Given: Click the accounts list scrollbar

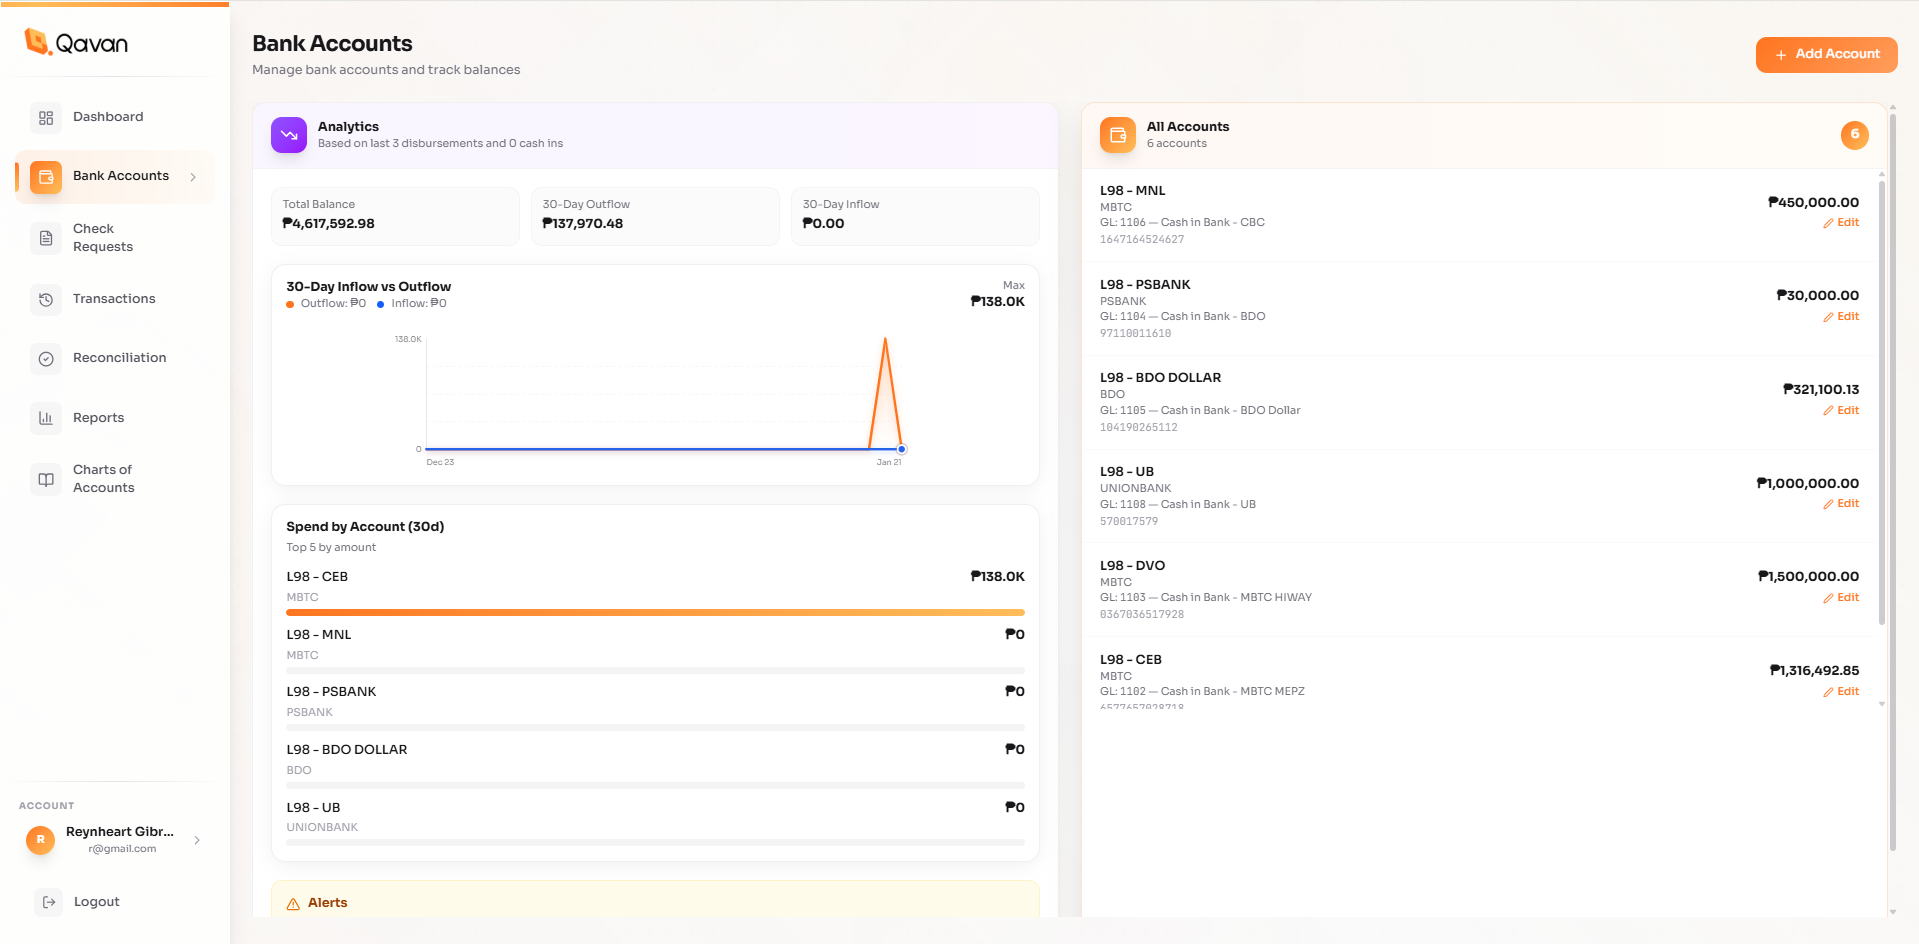Looking at the screenshot, I should click(1881, 400).
